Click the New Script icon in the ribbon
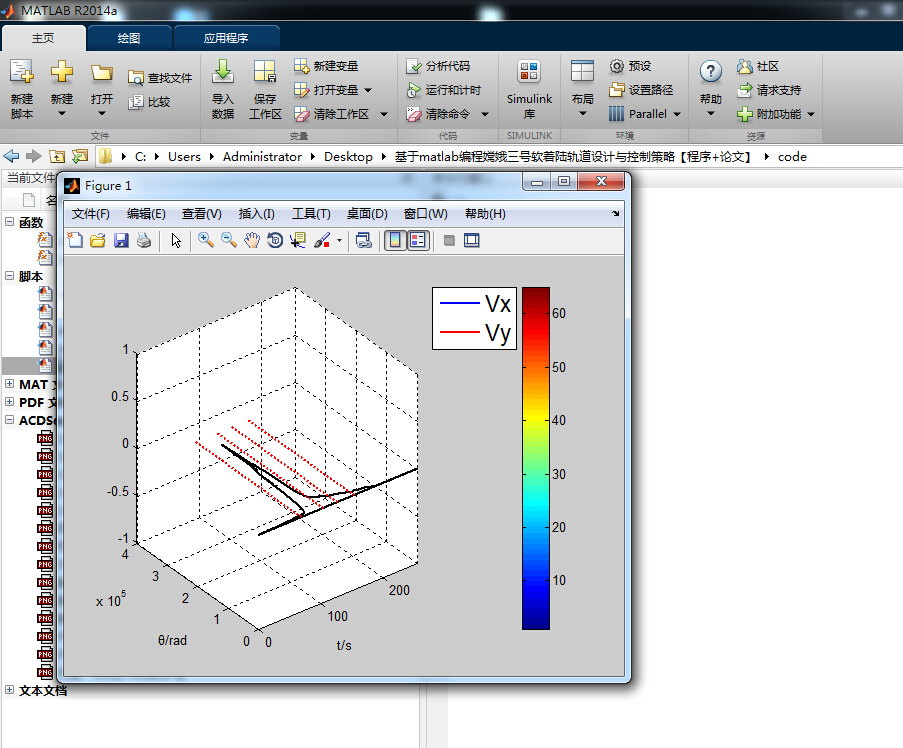The width and height of the screenshot is (903, 748). tap(22, 71)
